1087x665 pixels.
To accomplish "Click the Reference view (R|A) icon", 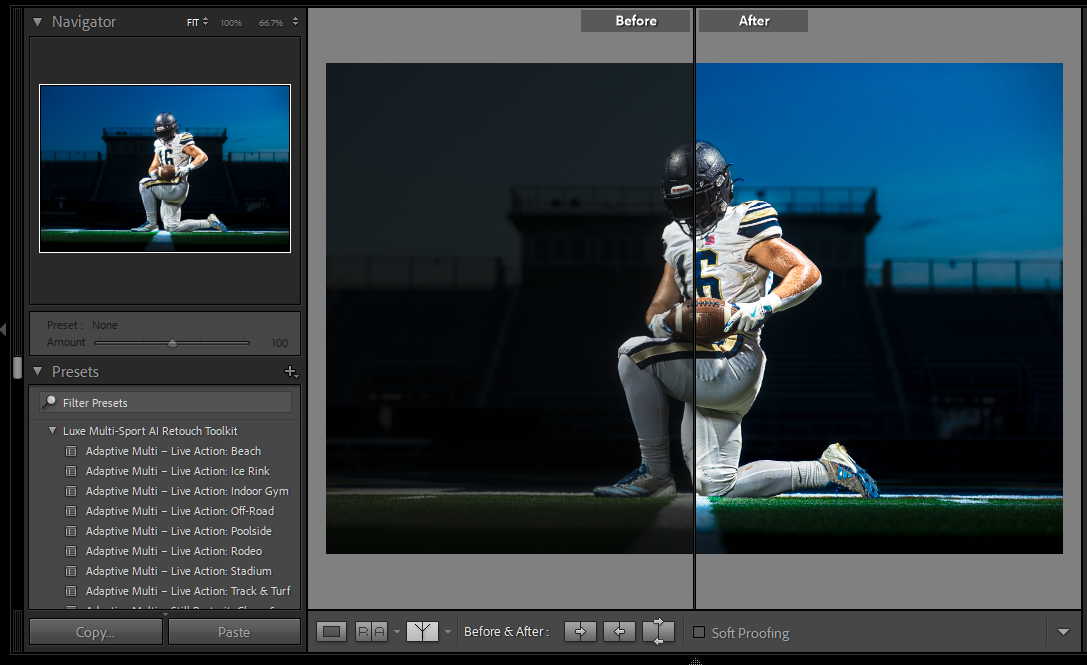I will coord(370,632).
